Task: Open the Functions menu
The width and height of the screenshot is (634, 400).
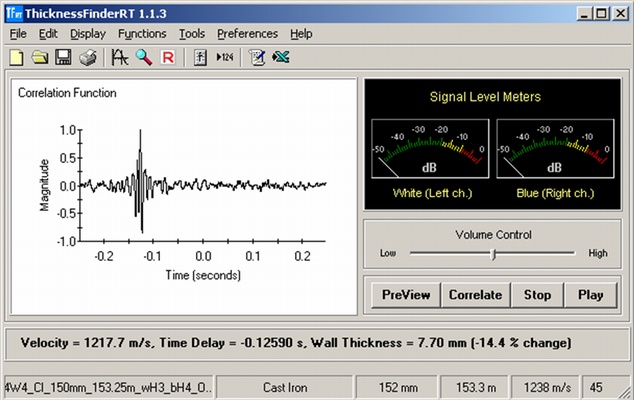Action: (x=142, y=33)
